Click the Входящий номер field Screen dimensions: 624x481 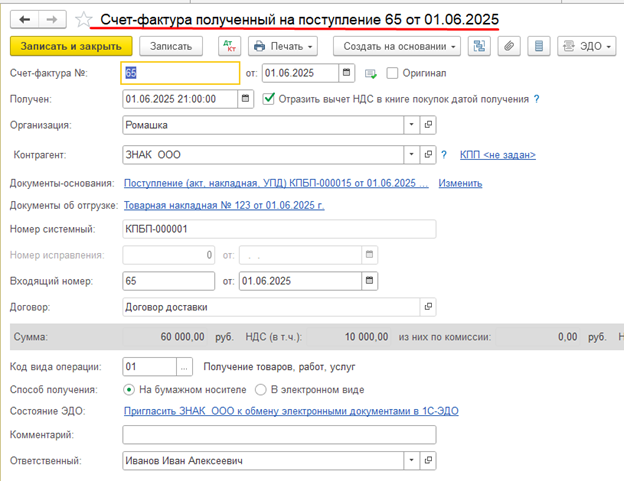point(169,281)
